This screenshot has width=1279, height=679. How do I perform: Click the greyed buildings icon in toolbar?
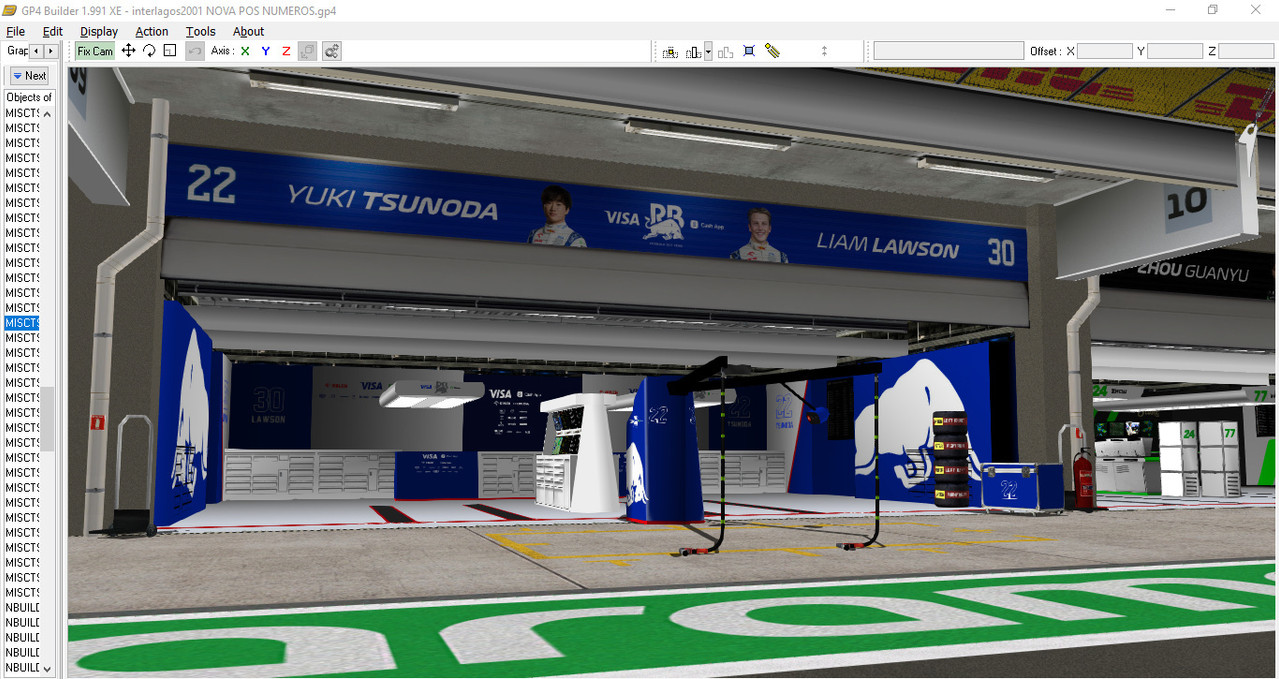point(726,51)
